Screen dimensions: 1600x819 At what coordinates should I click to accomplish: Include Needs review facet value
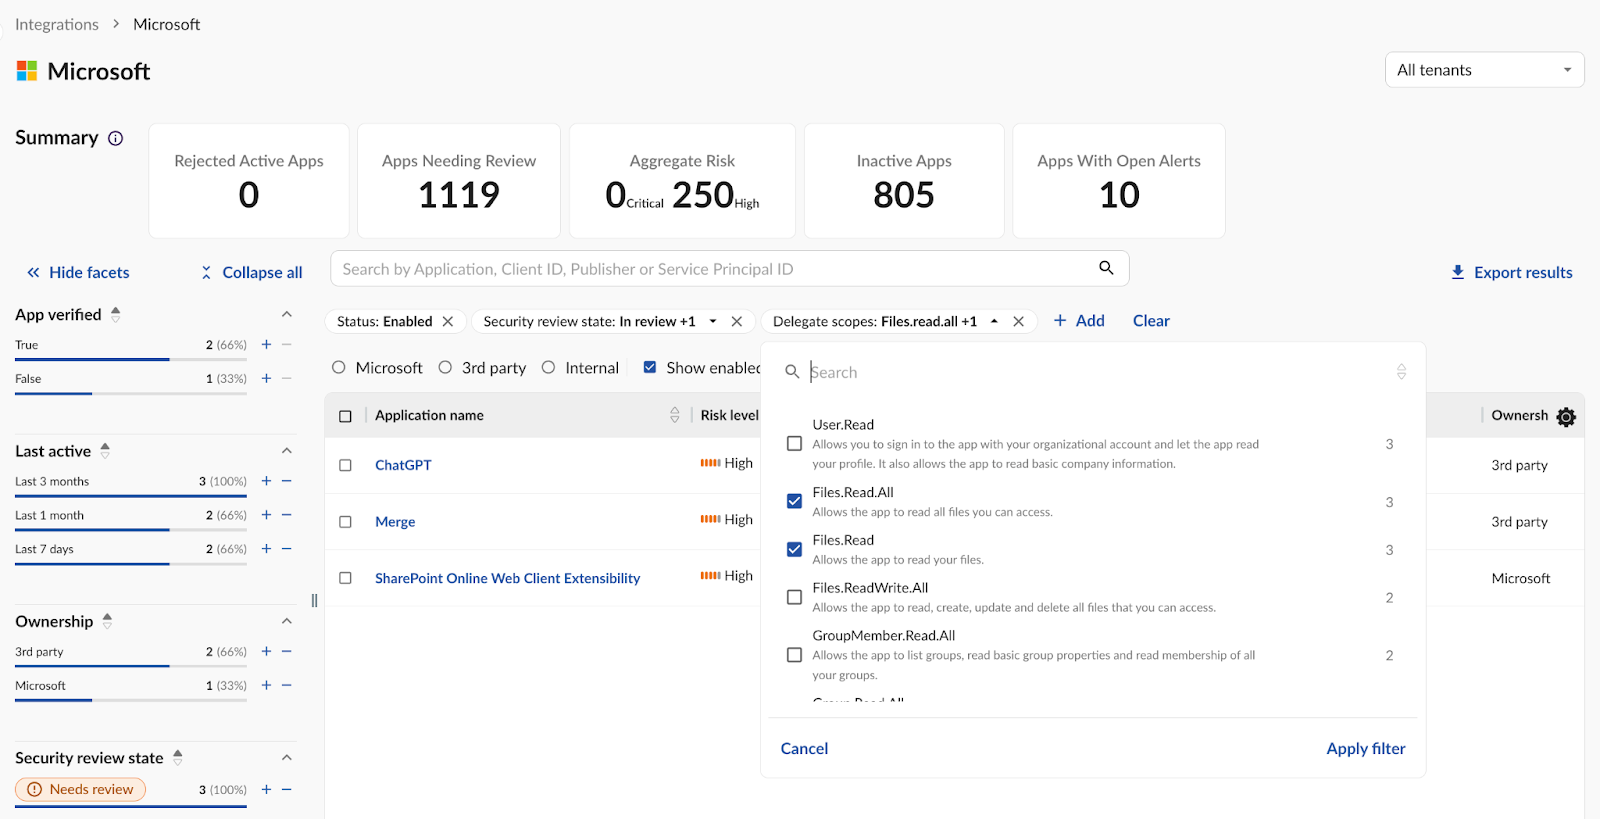266,790
